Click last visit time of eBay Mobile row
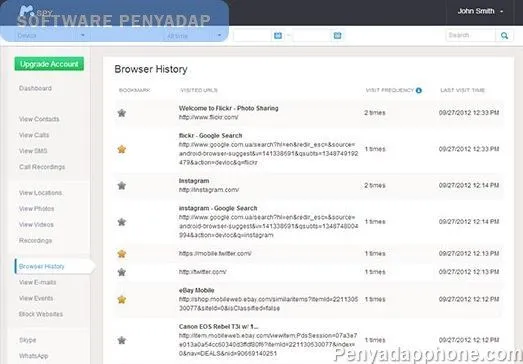523x364 pixels. tap(469, 299)
